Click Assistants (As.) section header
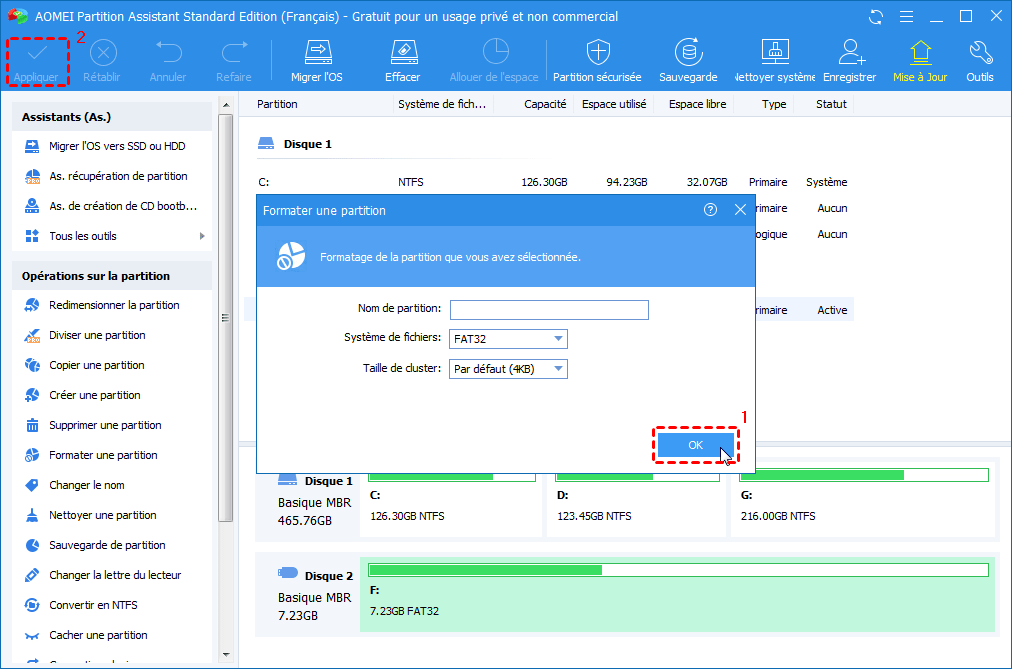 (112, 117)
